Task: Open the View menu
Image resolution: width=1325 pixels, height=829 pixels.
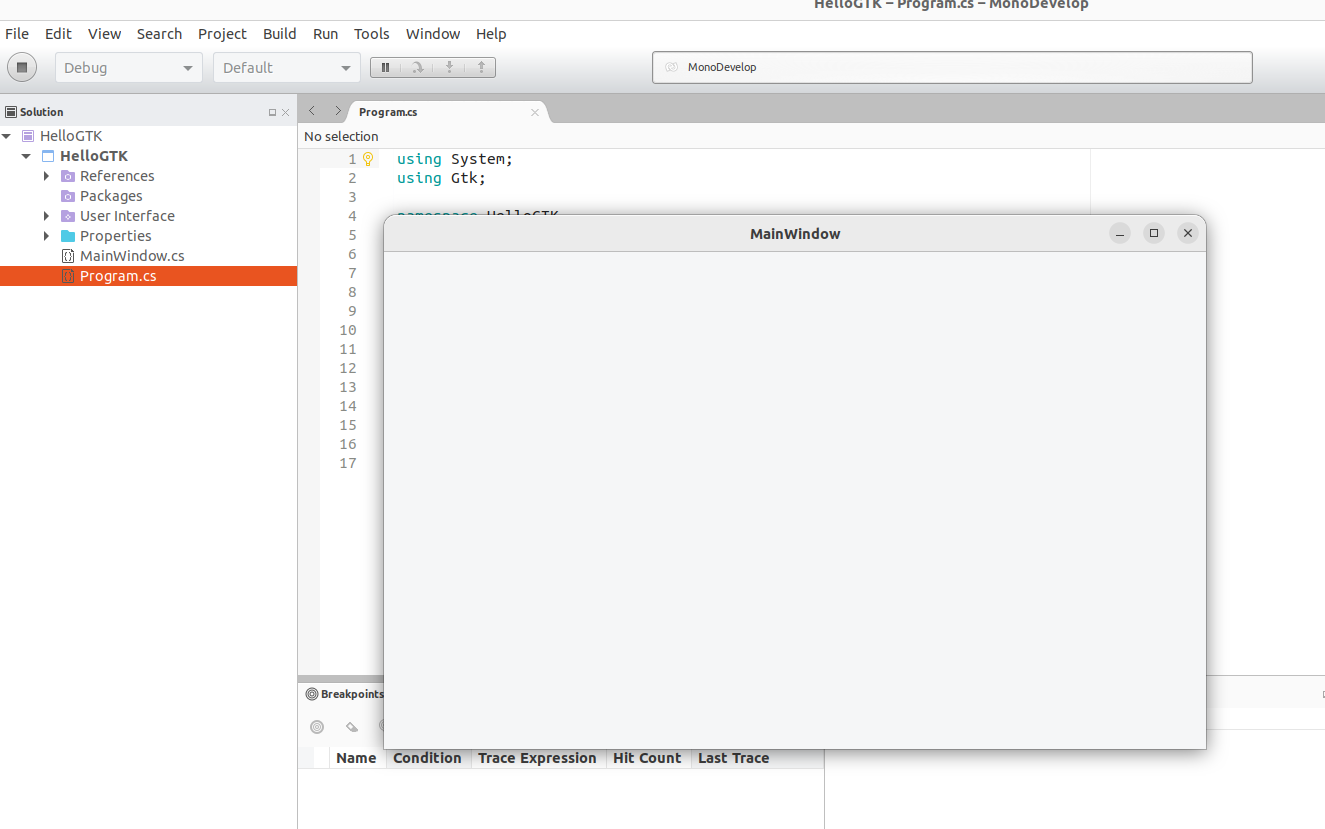Action: pyautogui.click(x=104, y=34)
